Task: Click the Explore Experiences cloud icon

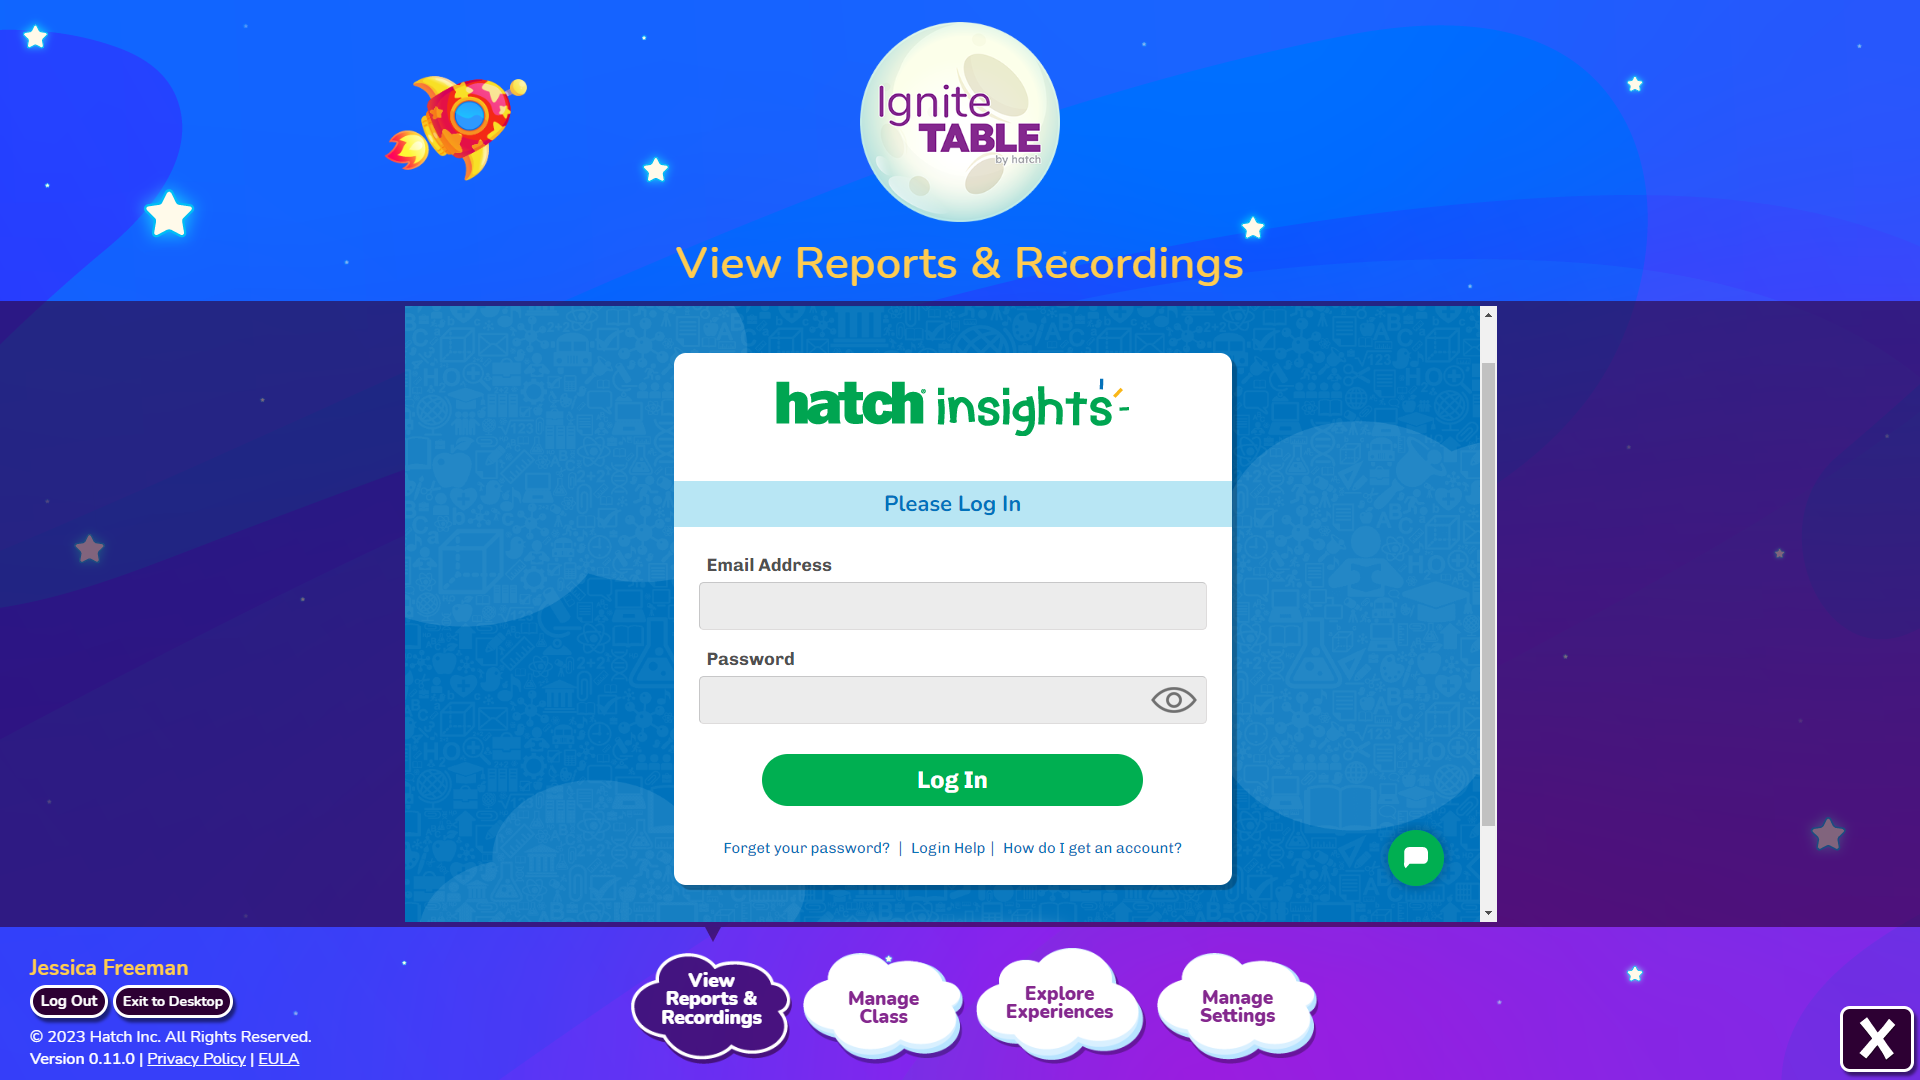Action: click(x=1059, y=1004)
